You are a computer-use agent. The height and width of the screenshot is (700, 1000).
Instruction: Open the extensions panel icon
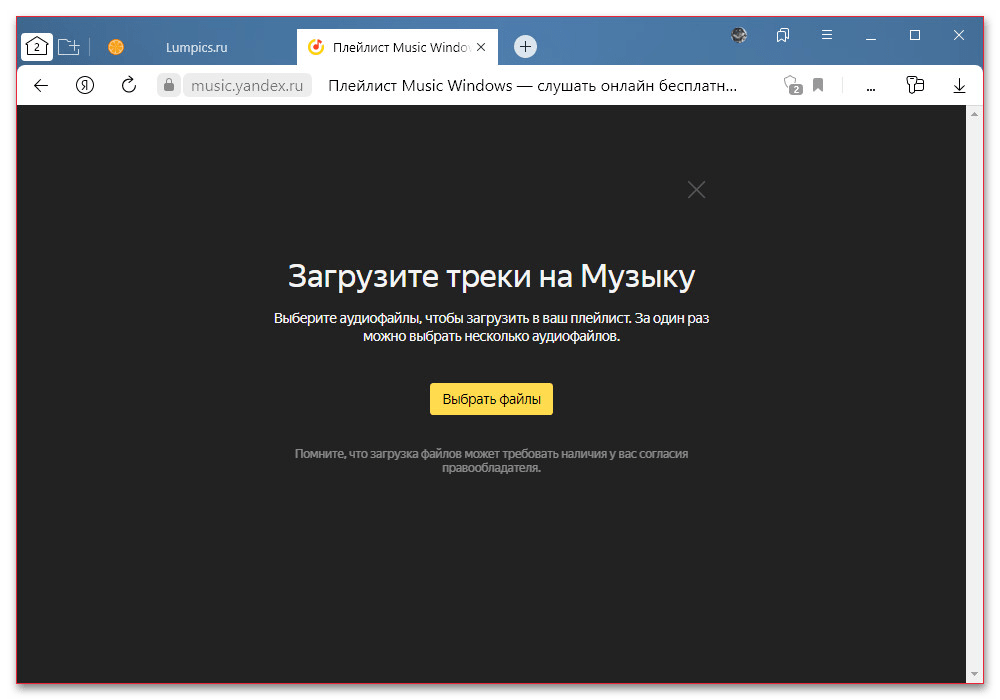pos(914,86)
